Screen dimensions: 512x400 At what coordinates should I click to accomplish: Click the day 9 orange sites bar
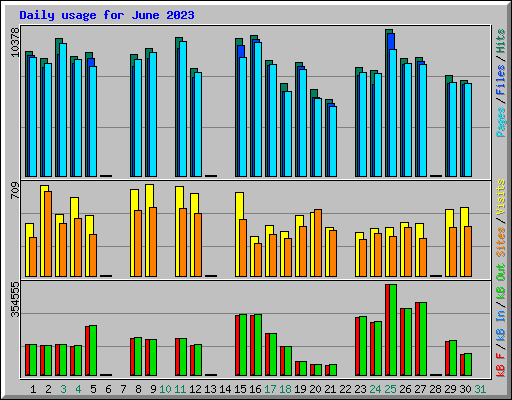pos(153,242)
